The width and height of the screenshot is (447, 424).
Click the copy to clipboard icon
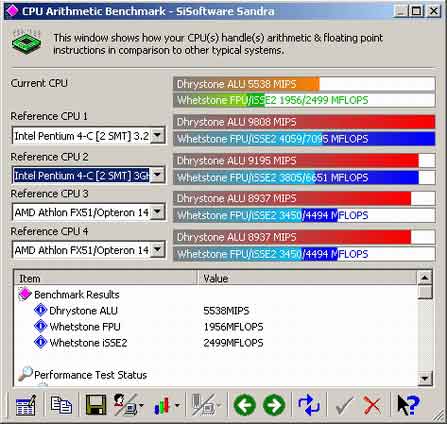pyautogui.click(x=61, y=405)
